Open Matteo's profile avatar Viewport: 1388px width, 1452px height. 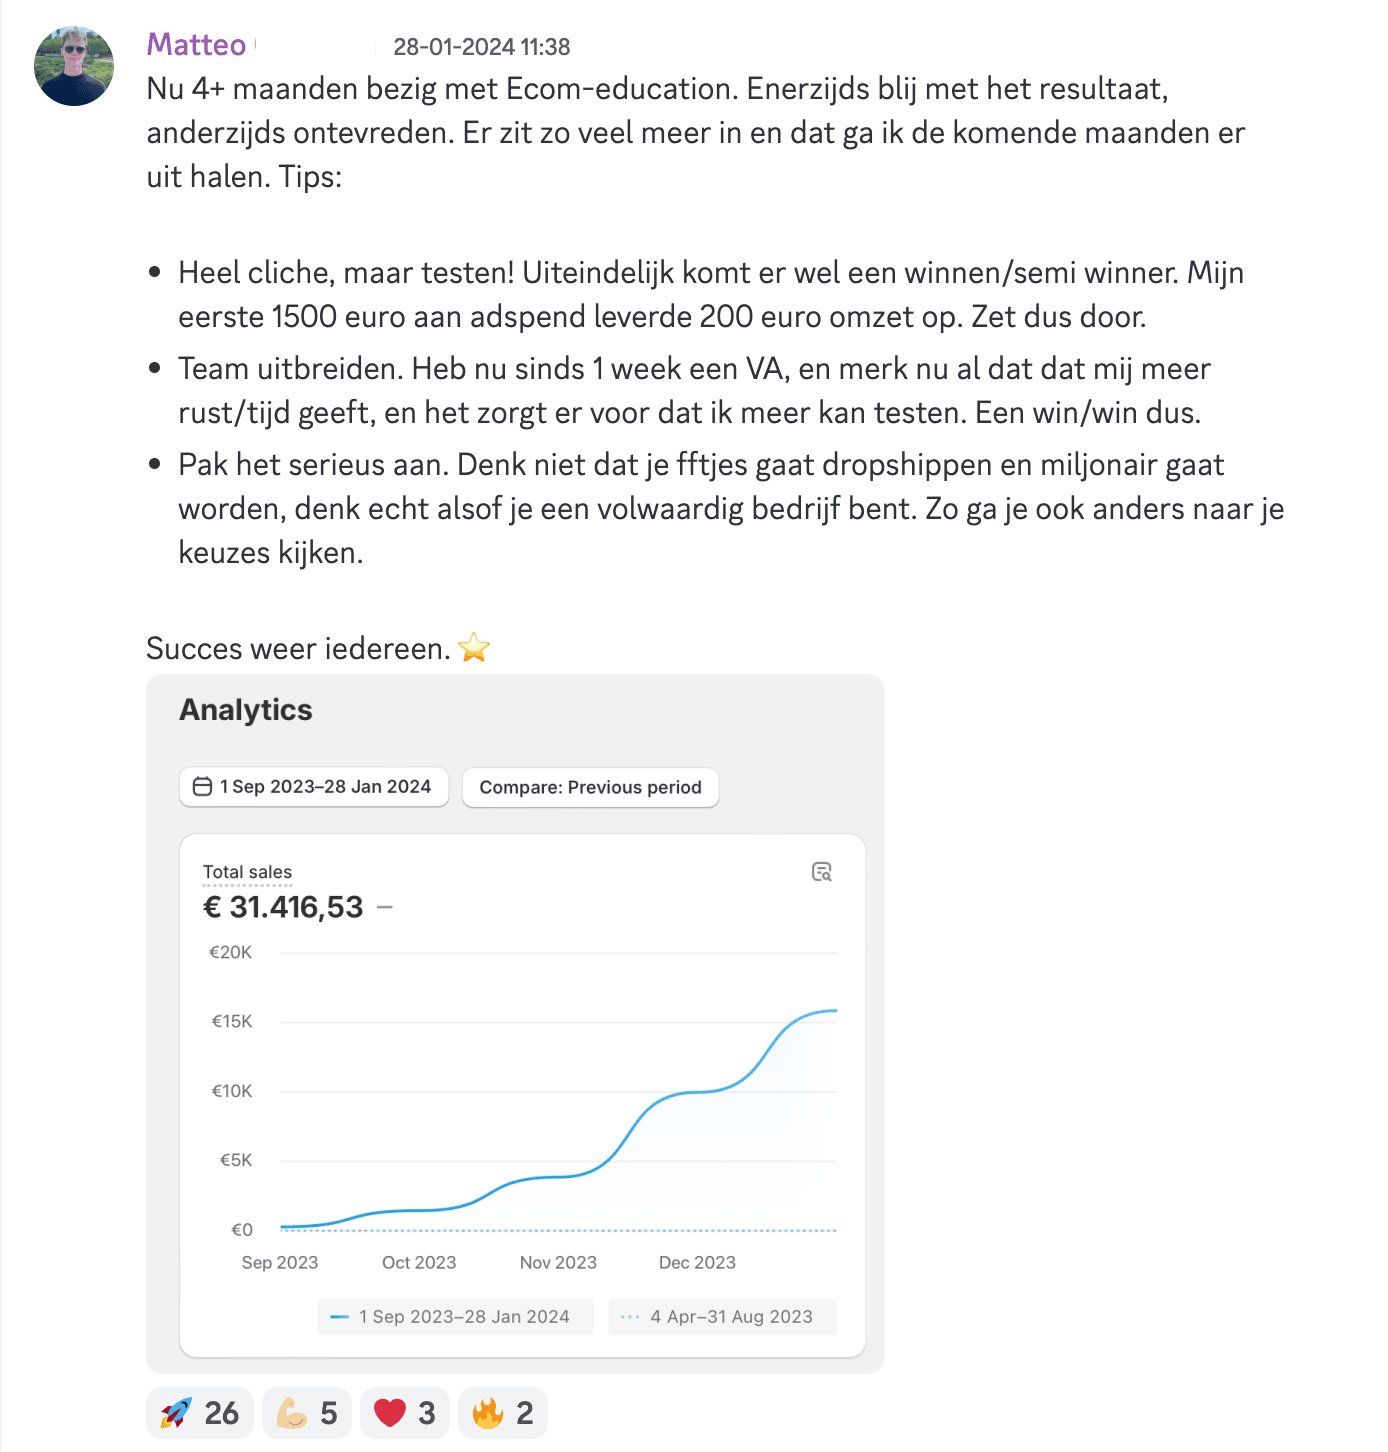click(74, 66)
